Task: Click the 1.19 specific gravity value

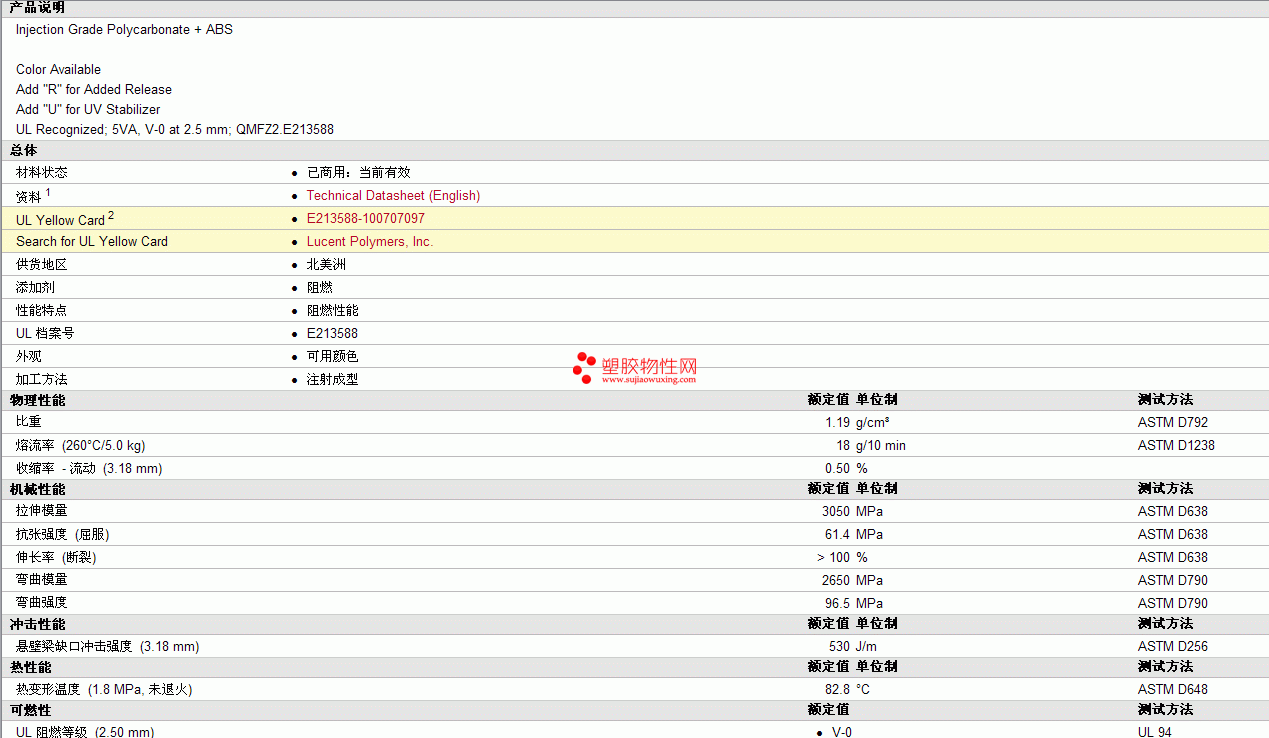Action: tap(838, 423)
